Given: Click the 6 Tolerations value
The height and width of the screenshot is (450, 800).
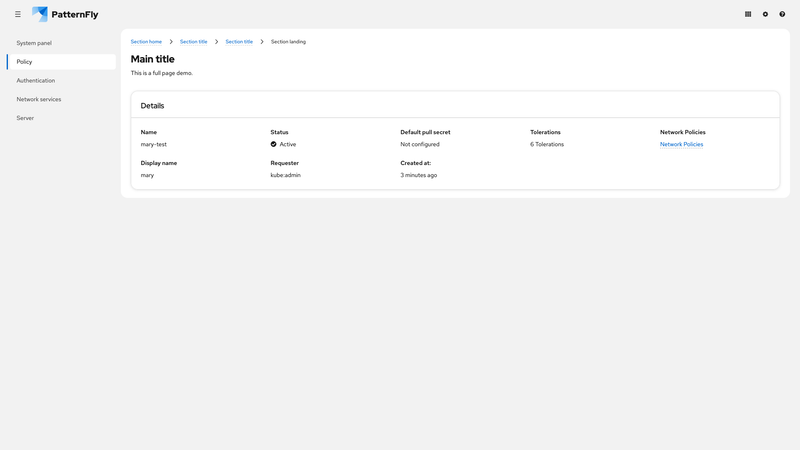Looking at the screenshot, I should pyautogui.click(x=547, y=144).
